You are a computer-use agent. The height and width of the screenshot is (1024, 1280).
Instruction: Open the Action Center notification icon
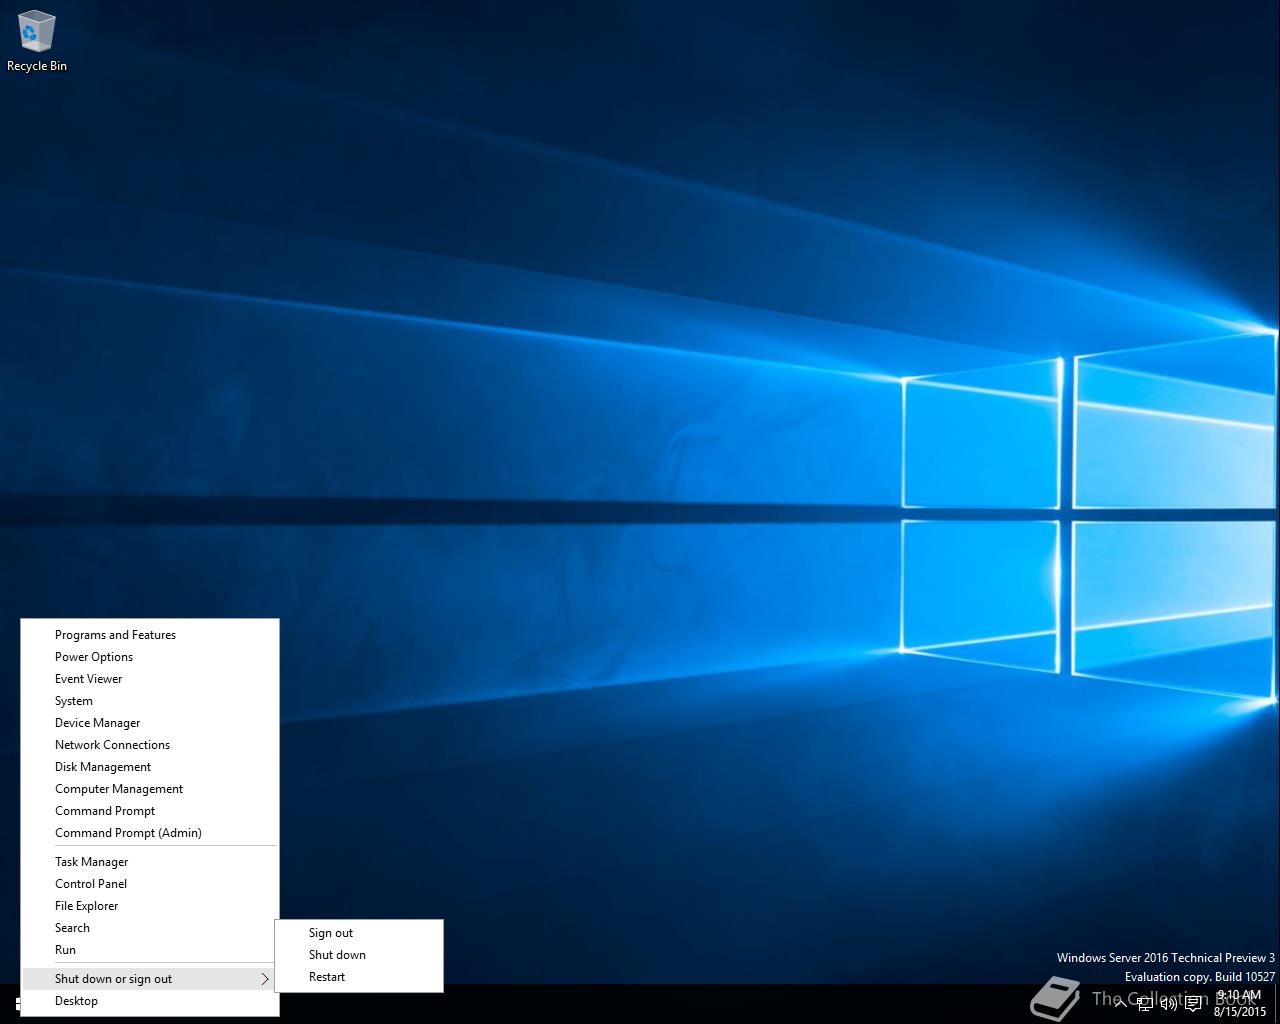(x=1193, y=1004)
